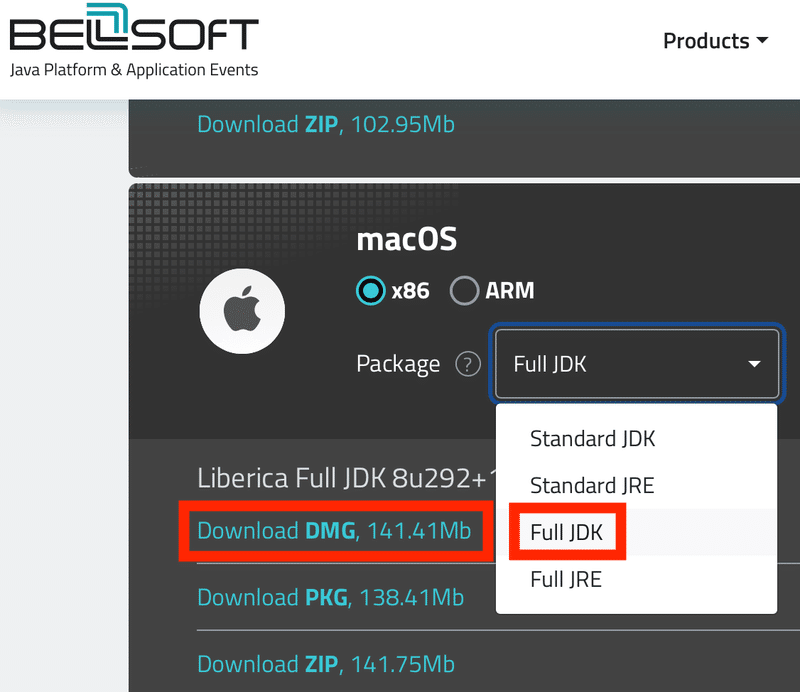This screenshot has width=800, height=692.
Task: Click the Liberica Full JDK 8u292 title
Action: (342, 478)
